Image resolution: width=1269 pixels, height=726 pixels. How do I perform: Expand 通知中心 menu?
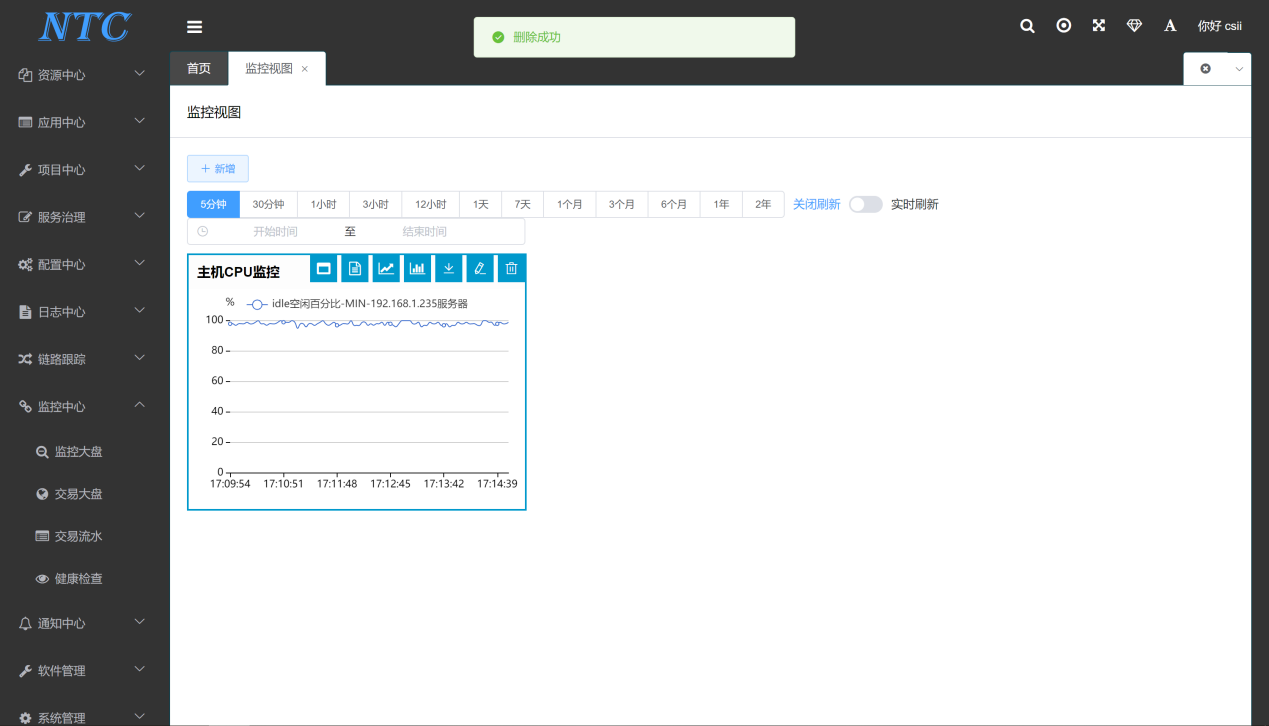point(85,624)
